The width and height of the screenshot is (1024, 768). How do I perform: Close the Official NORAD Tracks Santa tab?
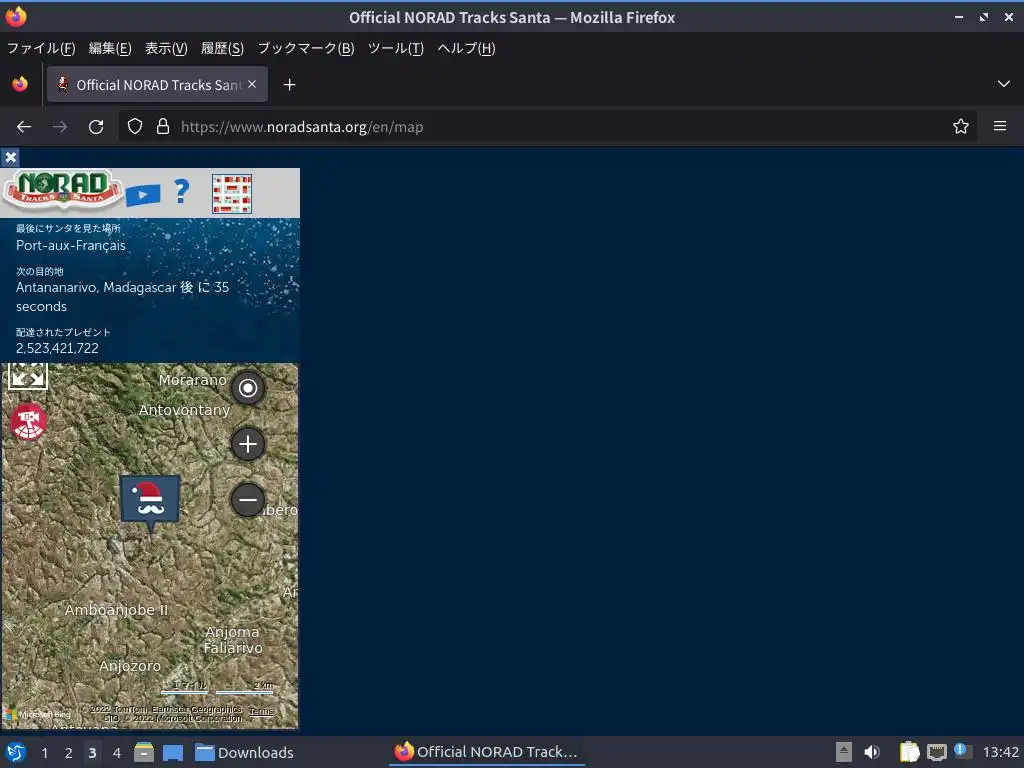pos(252,84)
